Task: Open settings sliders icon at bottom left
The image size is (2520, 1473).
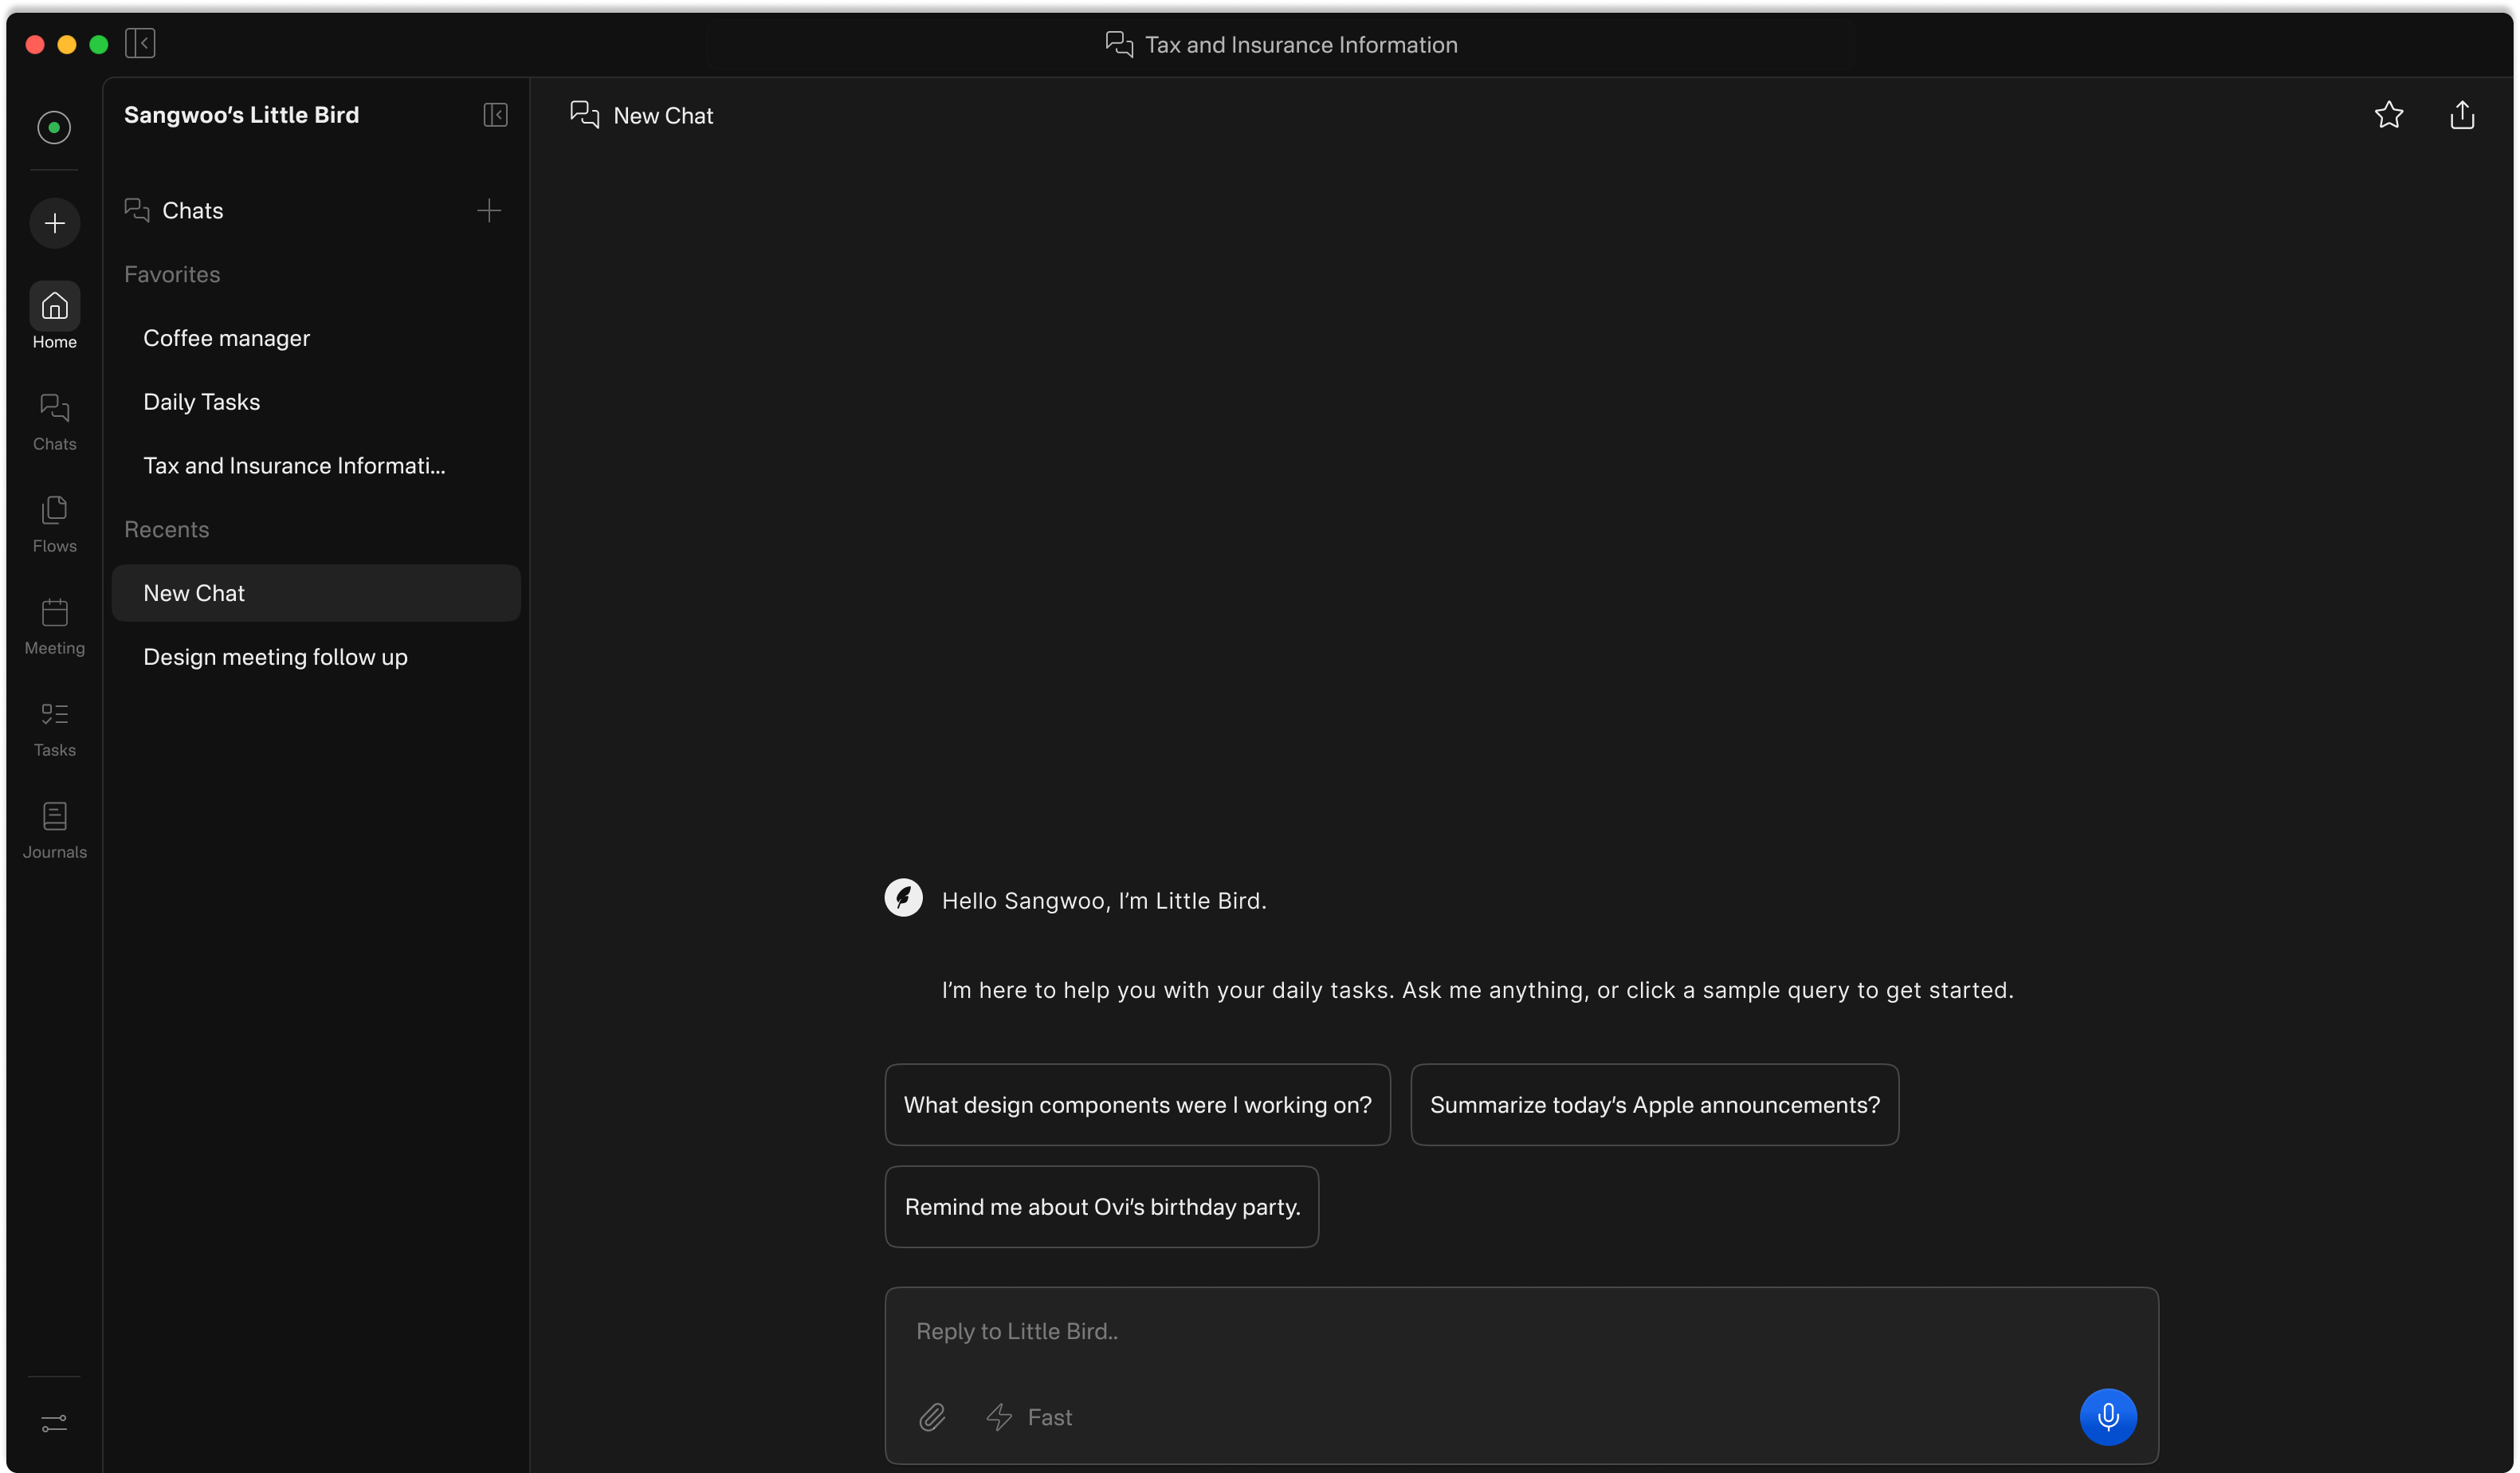Action: (x=54, y=1422)
